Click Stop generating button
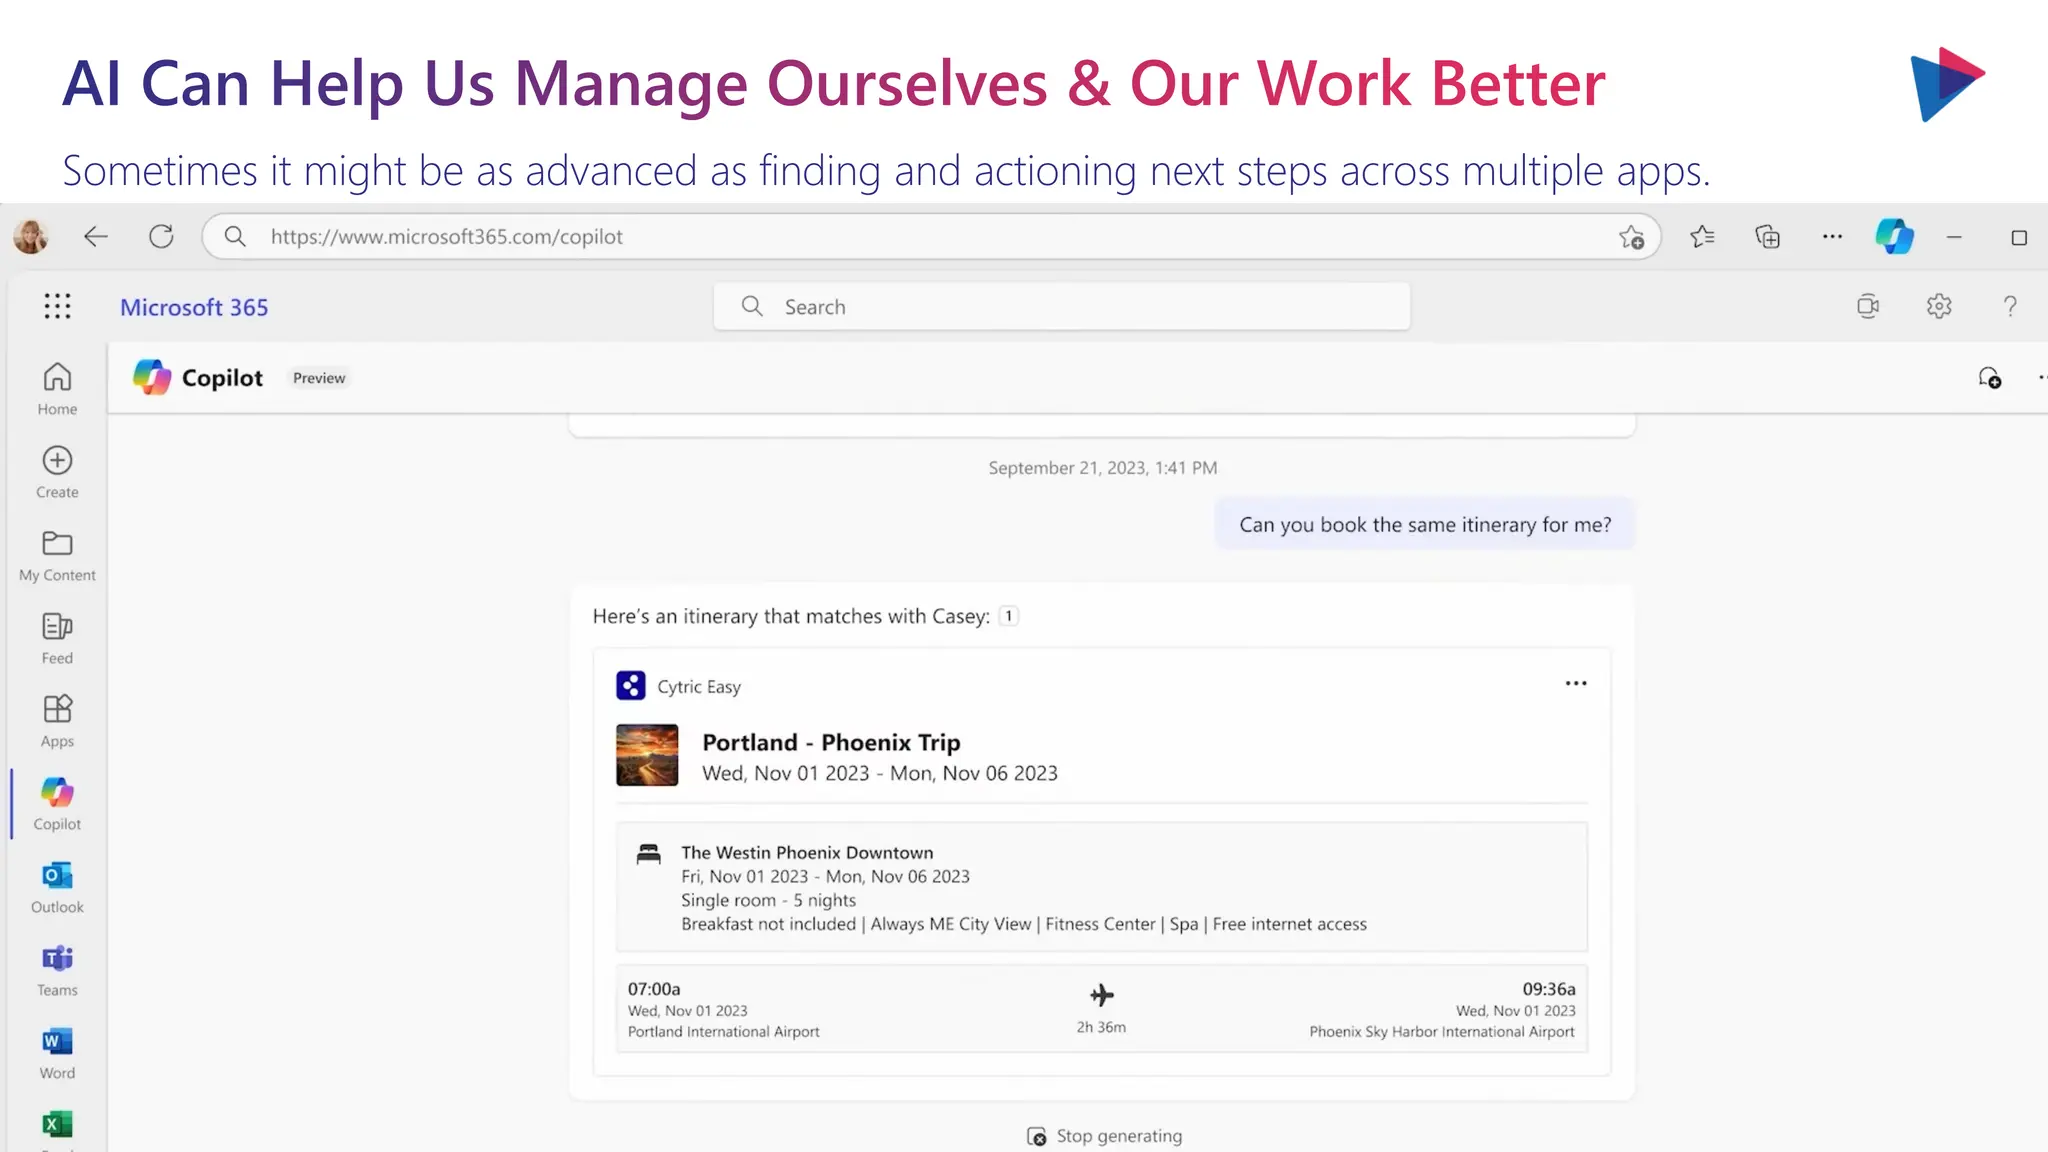 click(1104, 1136)
